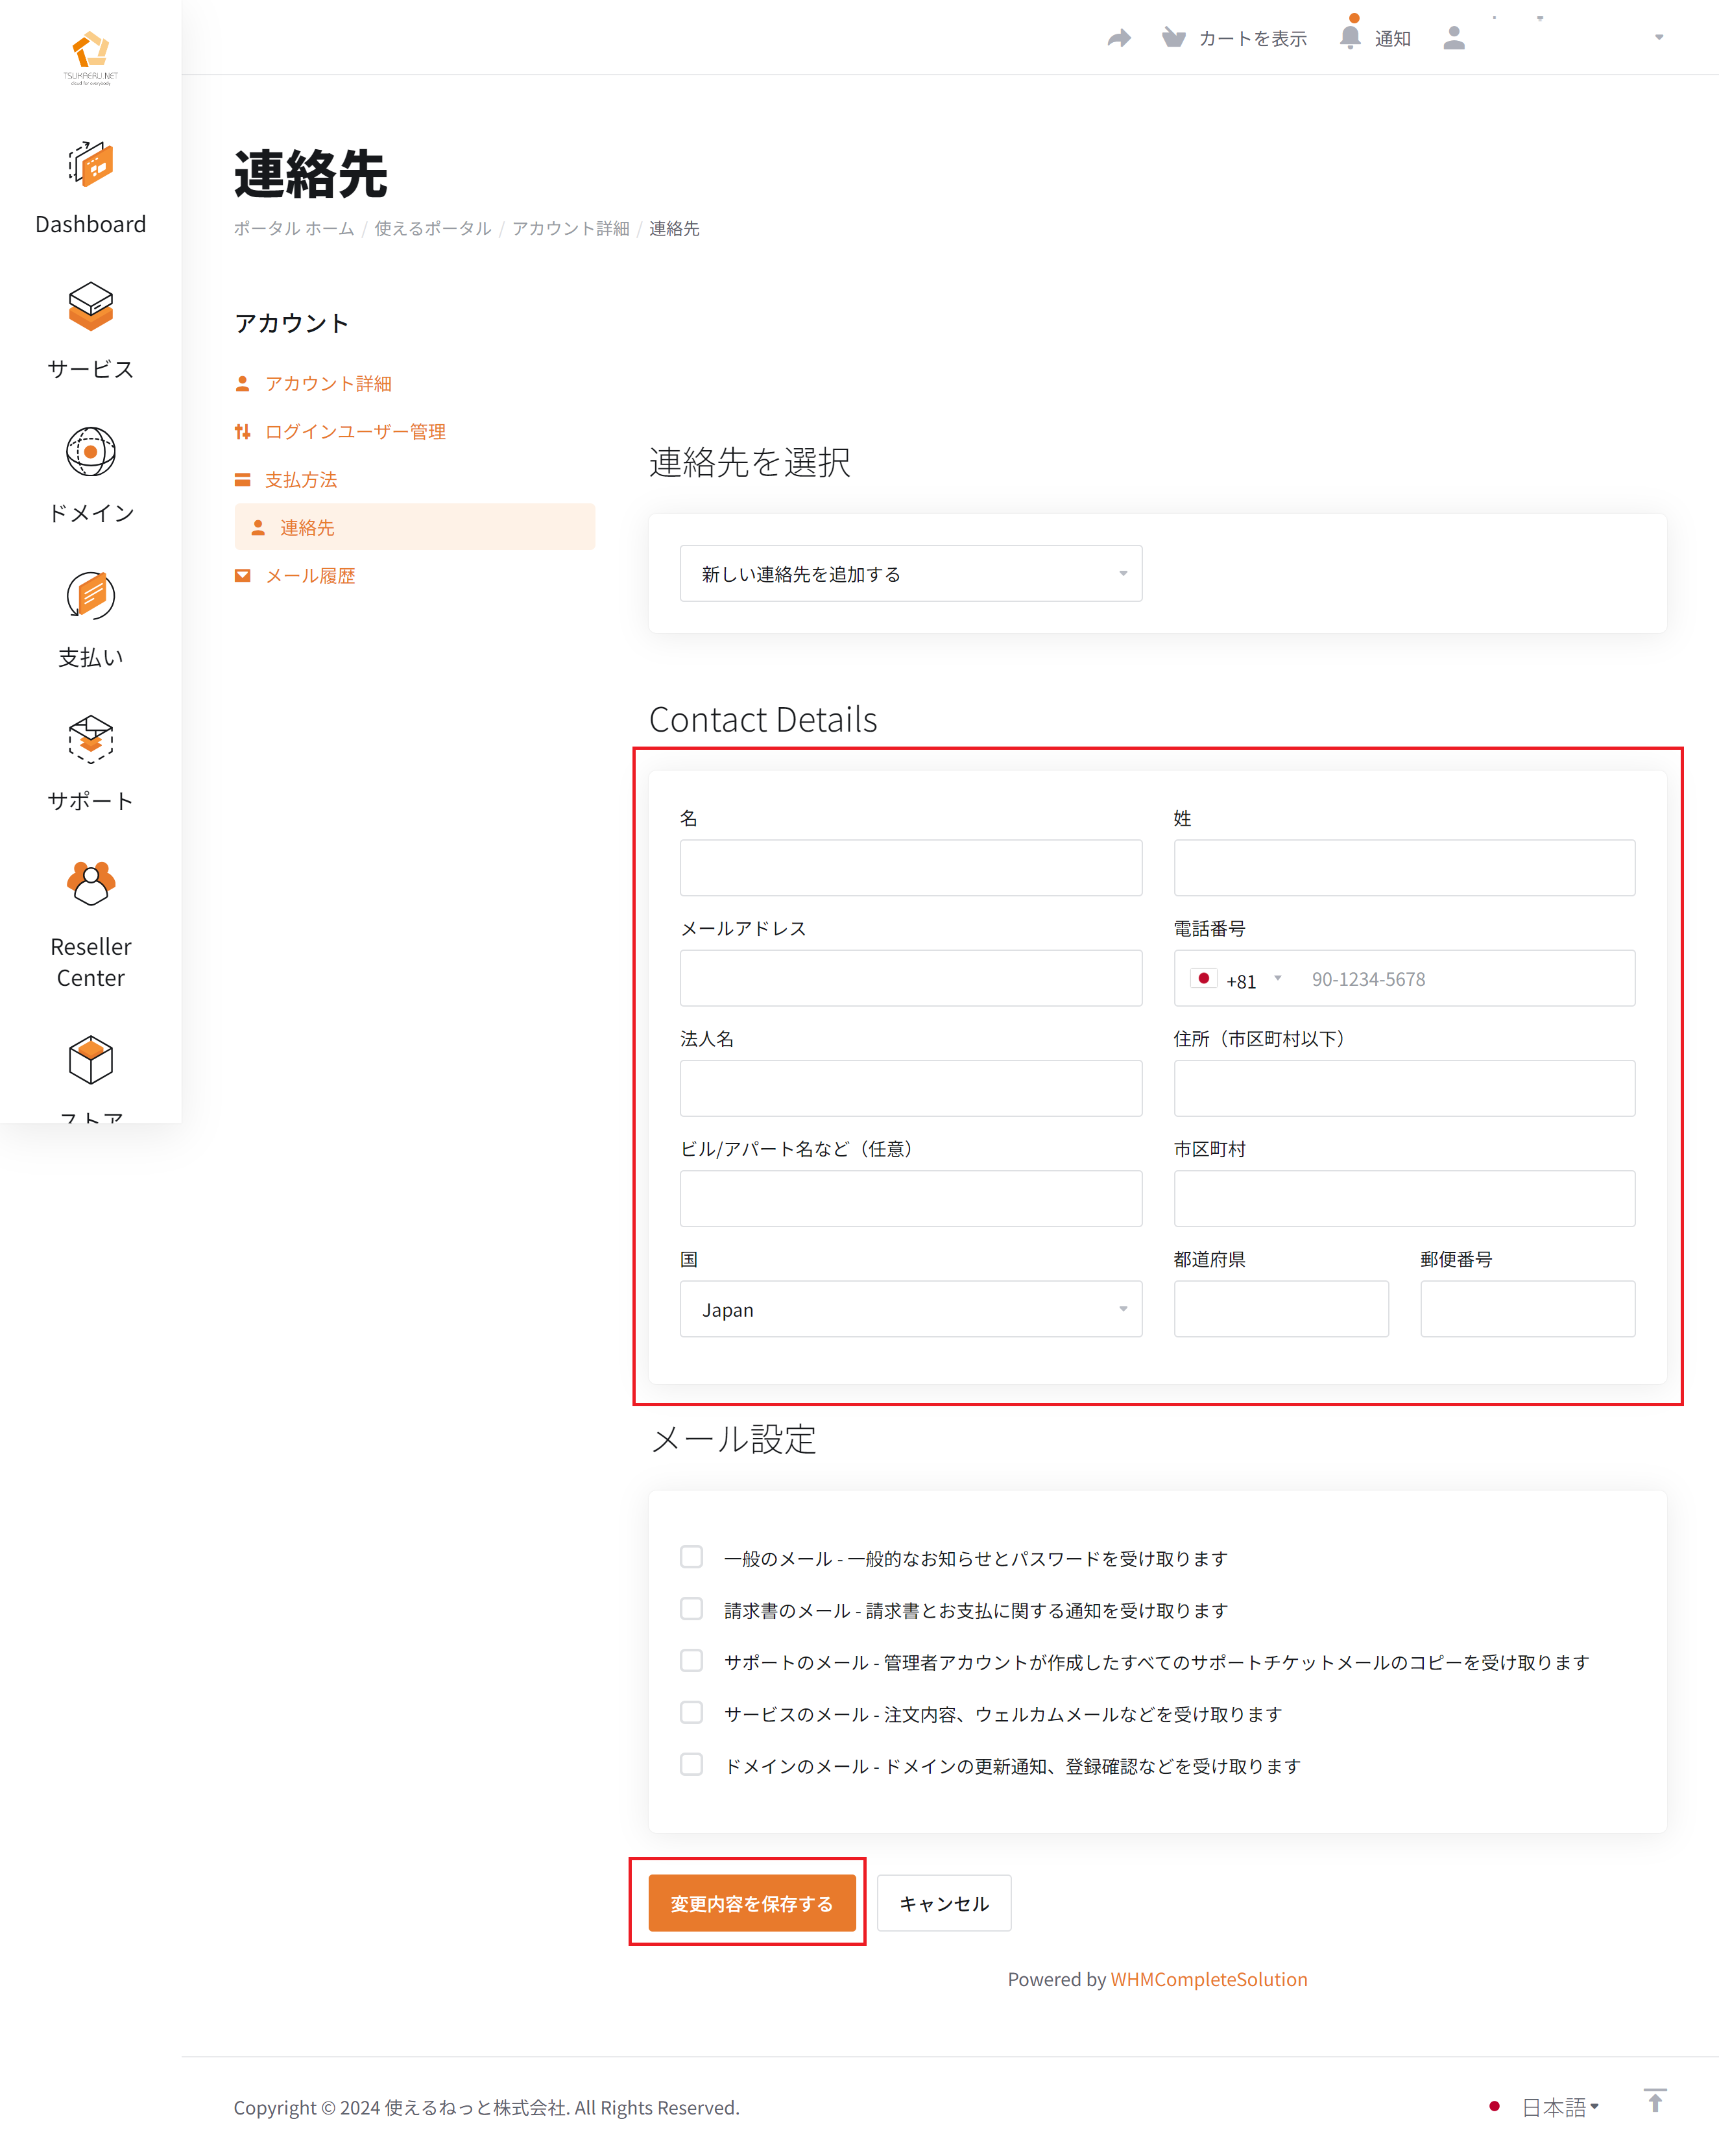Open the 国 Japan country dropdown
Viewport: 1719px width, 2156px height.
coord(910,1310)
